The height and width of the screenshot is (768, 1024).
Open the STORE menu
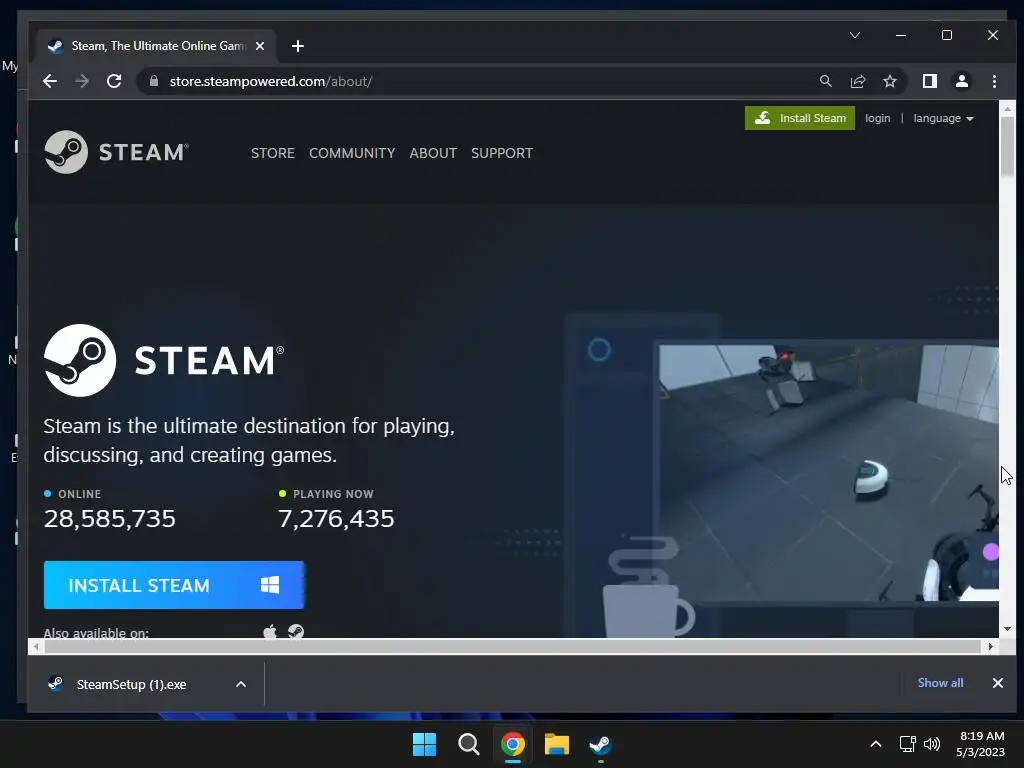273,153
